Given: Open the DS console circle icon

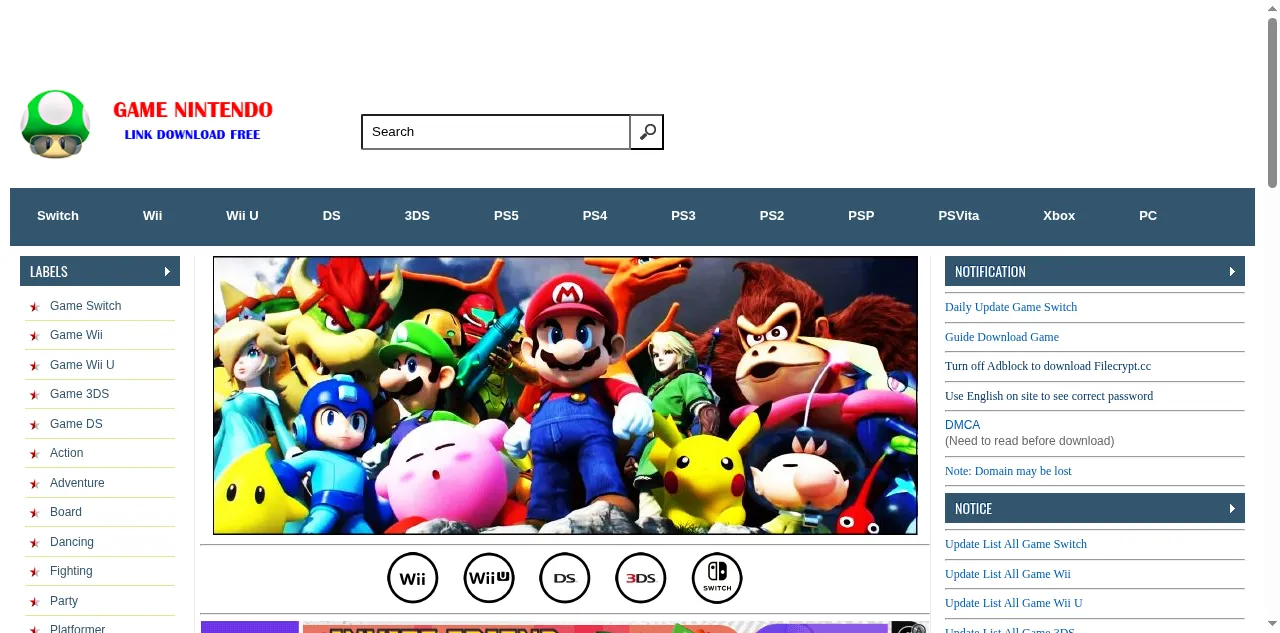Looking at the screenshot, I should click(x=565, y=578).
